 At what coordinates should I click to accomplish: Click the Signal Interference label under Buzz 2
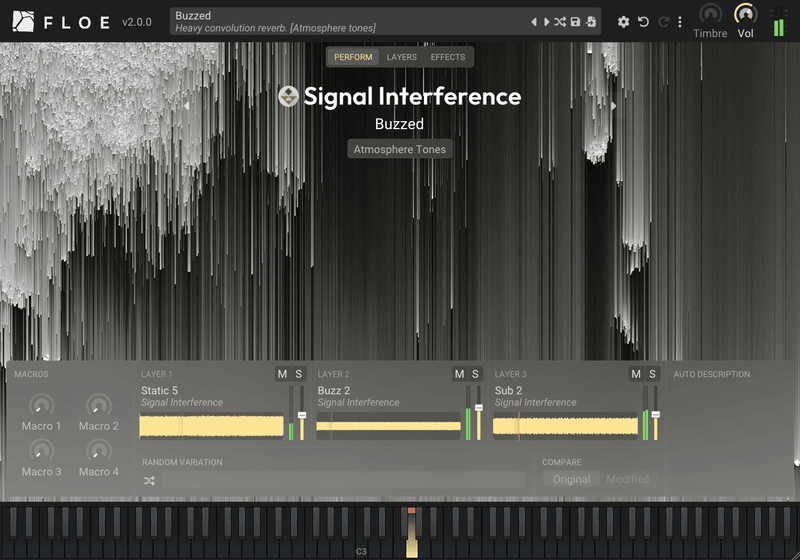tap(358, 402)
